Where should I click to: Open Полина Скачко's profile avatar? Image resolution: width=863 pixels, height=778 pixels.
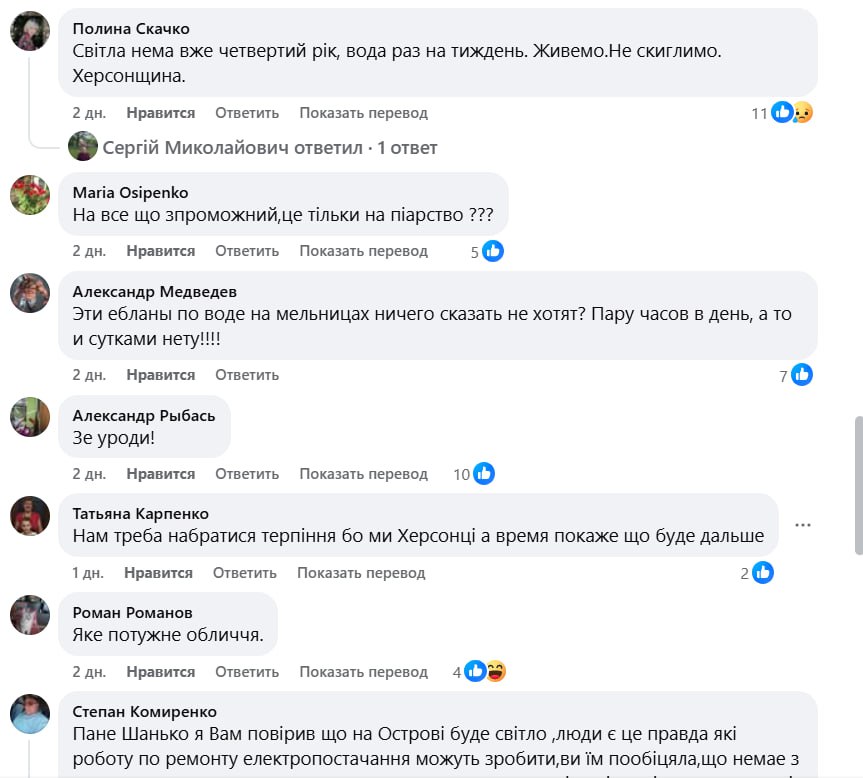point(30,31)
